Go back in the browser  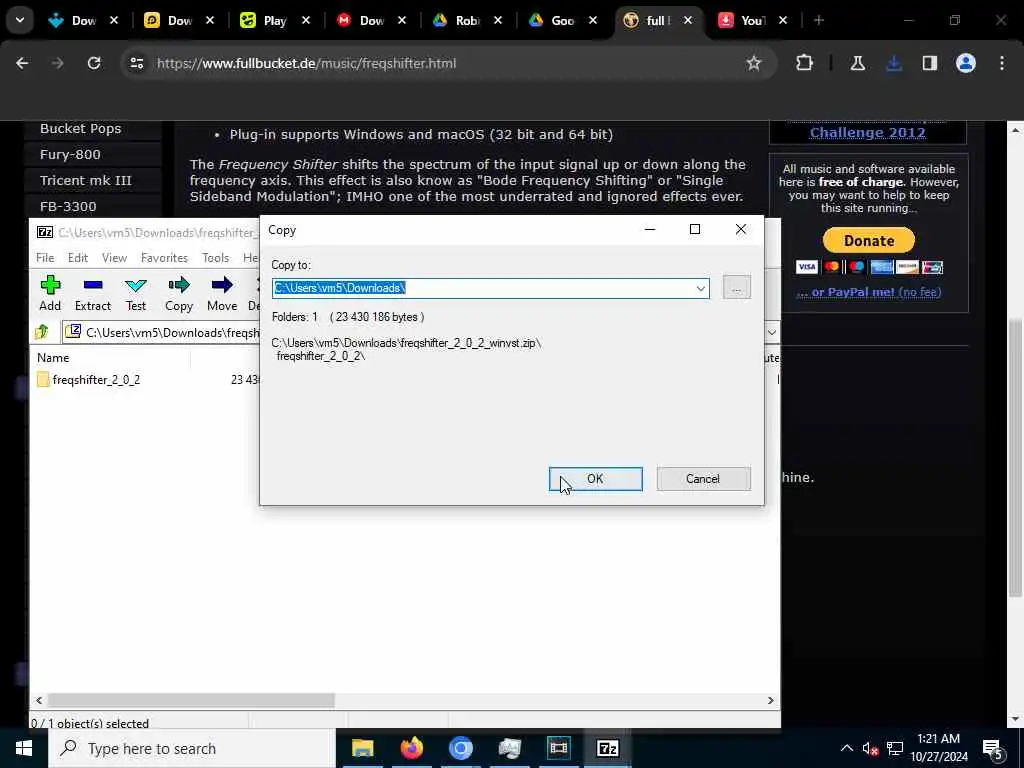pyautogui.click(x=22, y=63)
